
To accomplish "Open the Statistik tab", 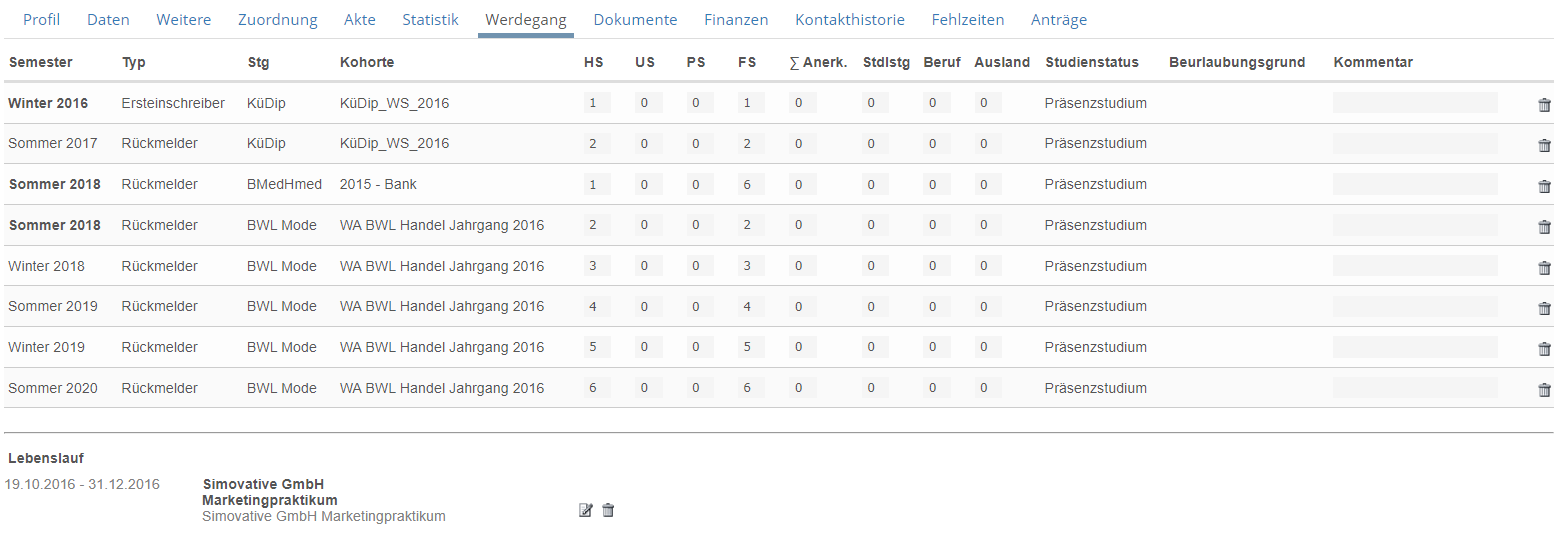I will (430, 20).
